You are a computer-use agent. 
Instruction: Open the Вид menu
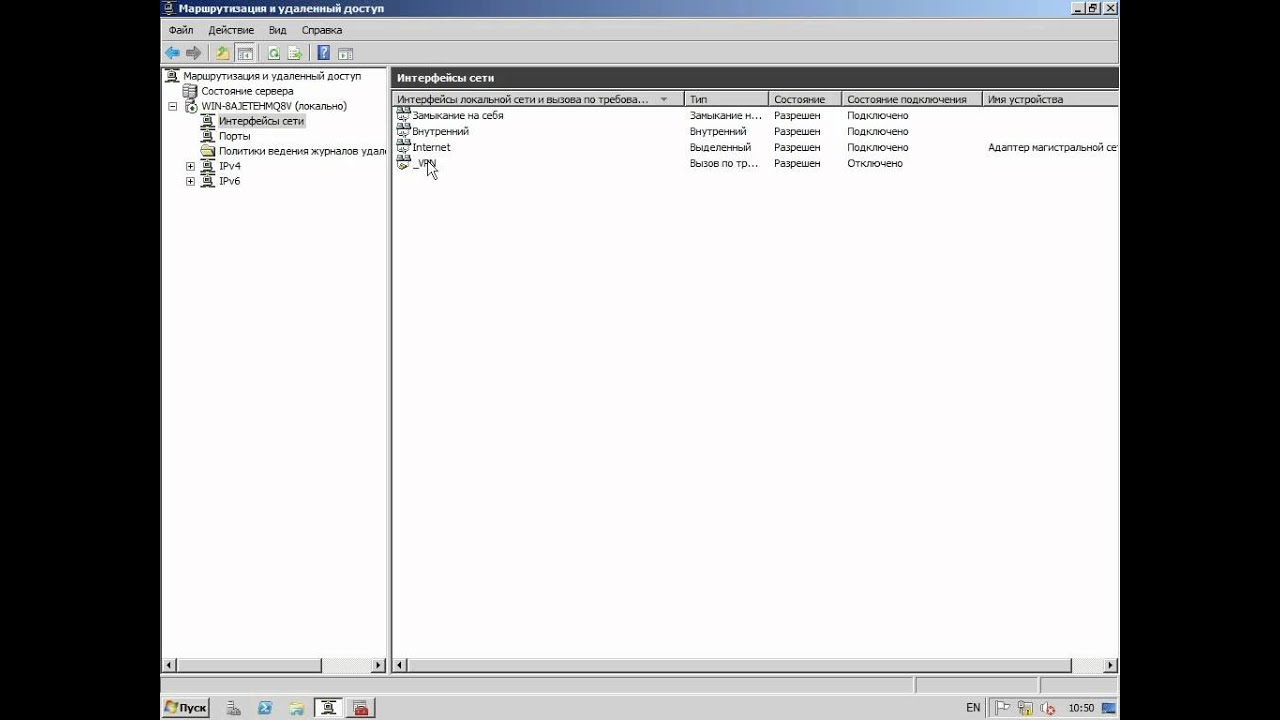(x=277, y=30)
